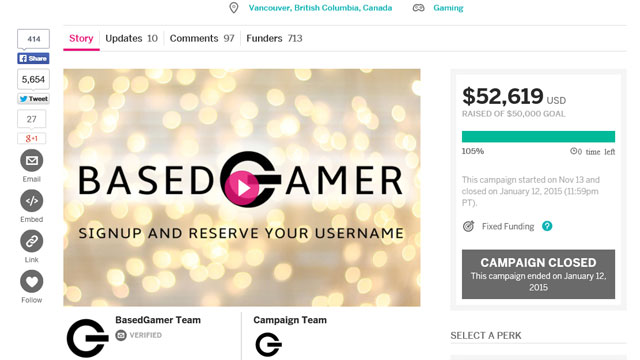This screenshot has width=640, height=360.
Task: Get the Embed code icon
Action: click(x=31, y=201)
